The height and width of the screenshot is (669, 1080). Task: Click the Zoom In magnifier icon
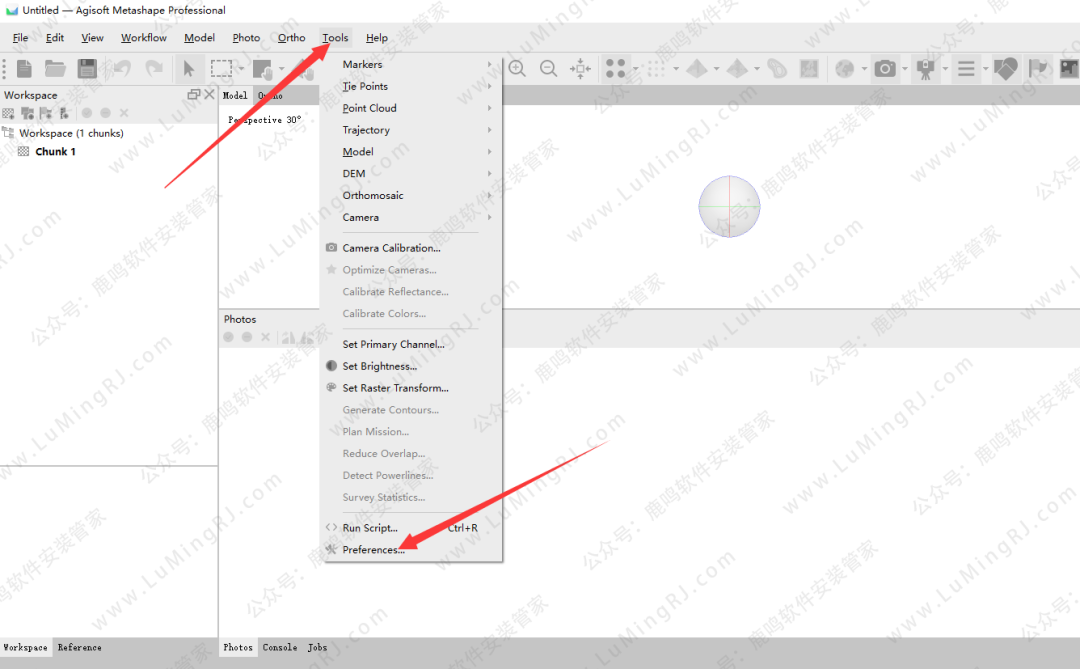pyautogui.click(x=517, y=68)
